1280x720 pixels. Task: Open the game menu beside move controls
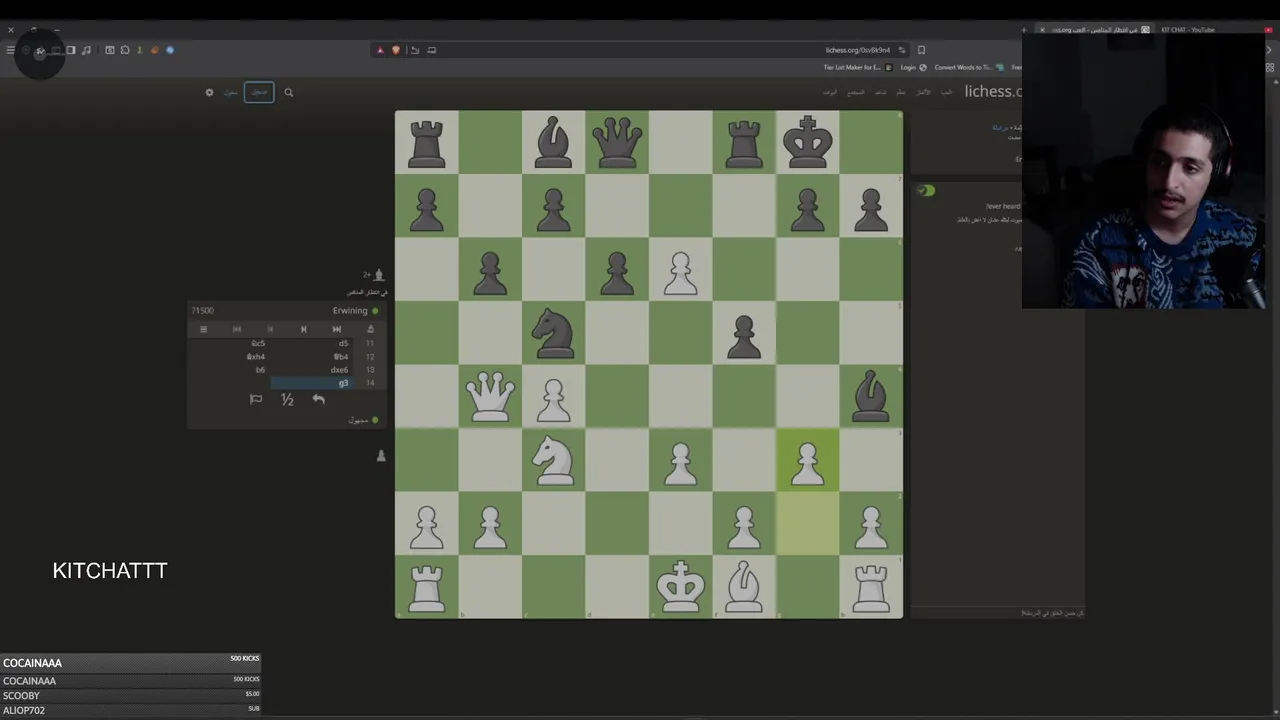coord(204,329)
